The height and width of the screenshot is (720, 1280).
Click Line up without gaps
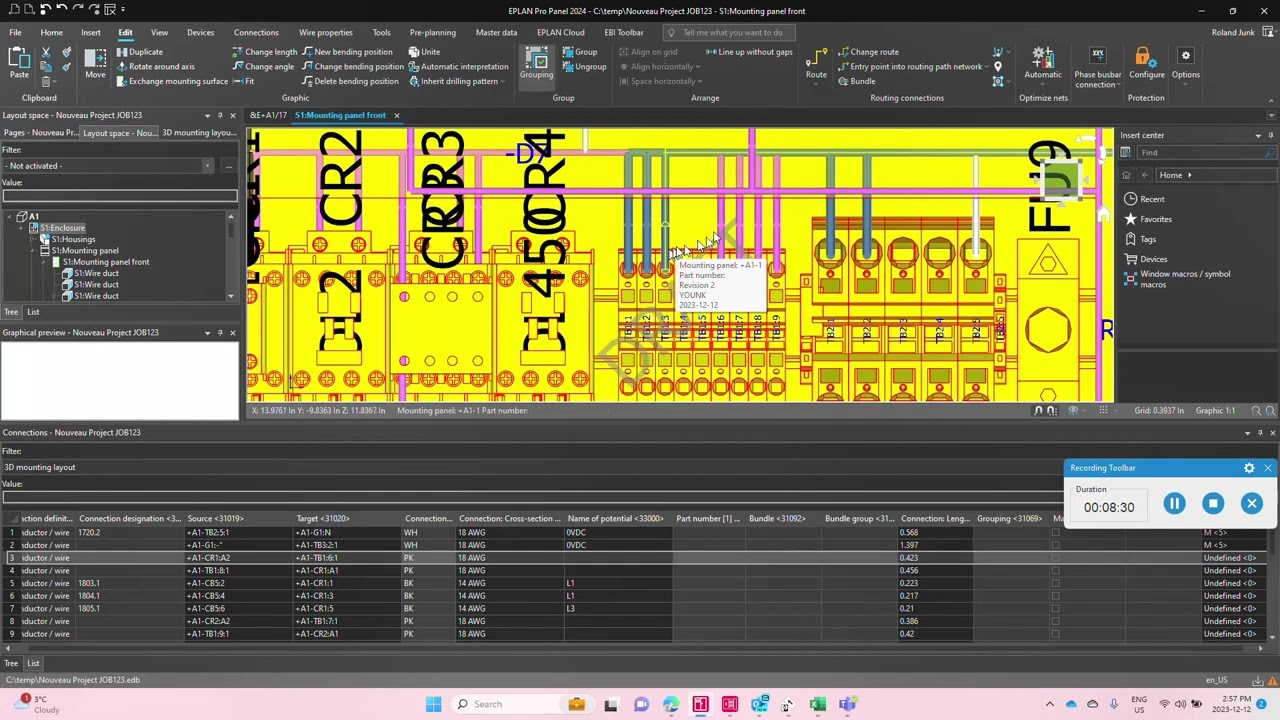[749, 52]
